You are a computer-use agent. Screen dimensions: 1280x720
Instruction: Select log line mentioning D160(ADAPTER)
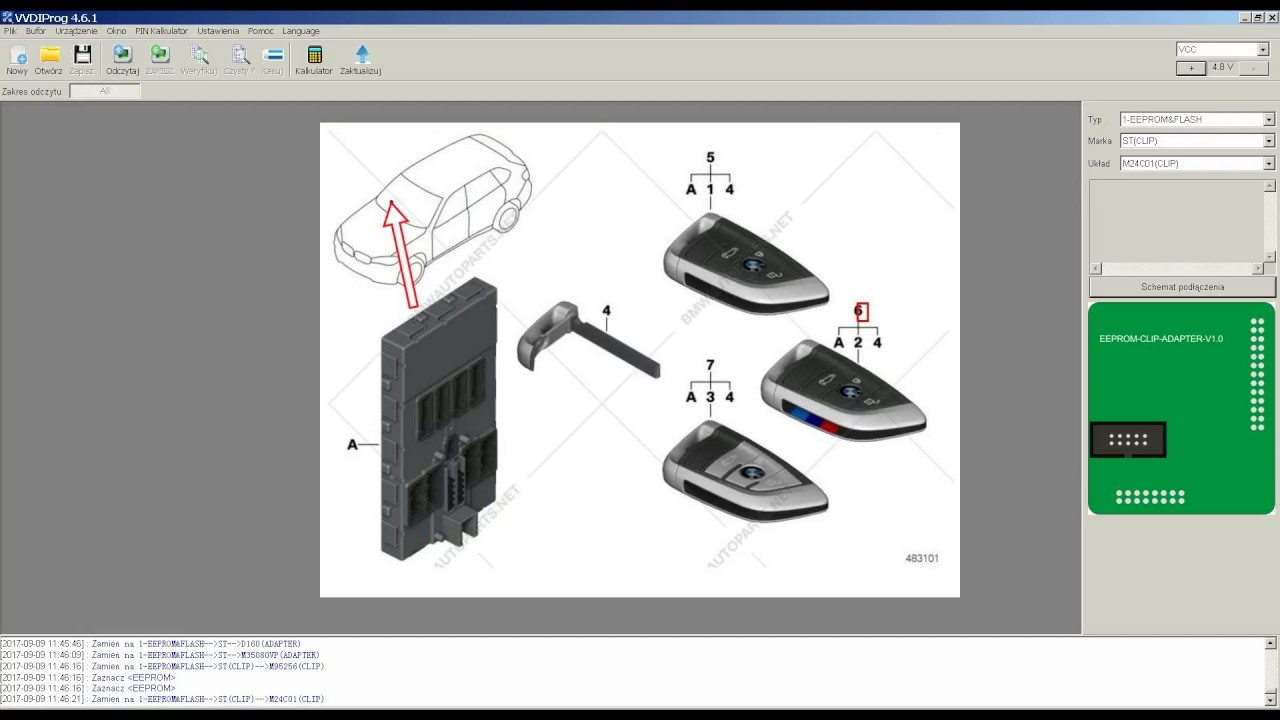(x=150, y=644)
